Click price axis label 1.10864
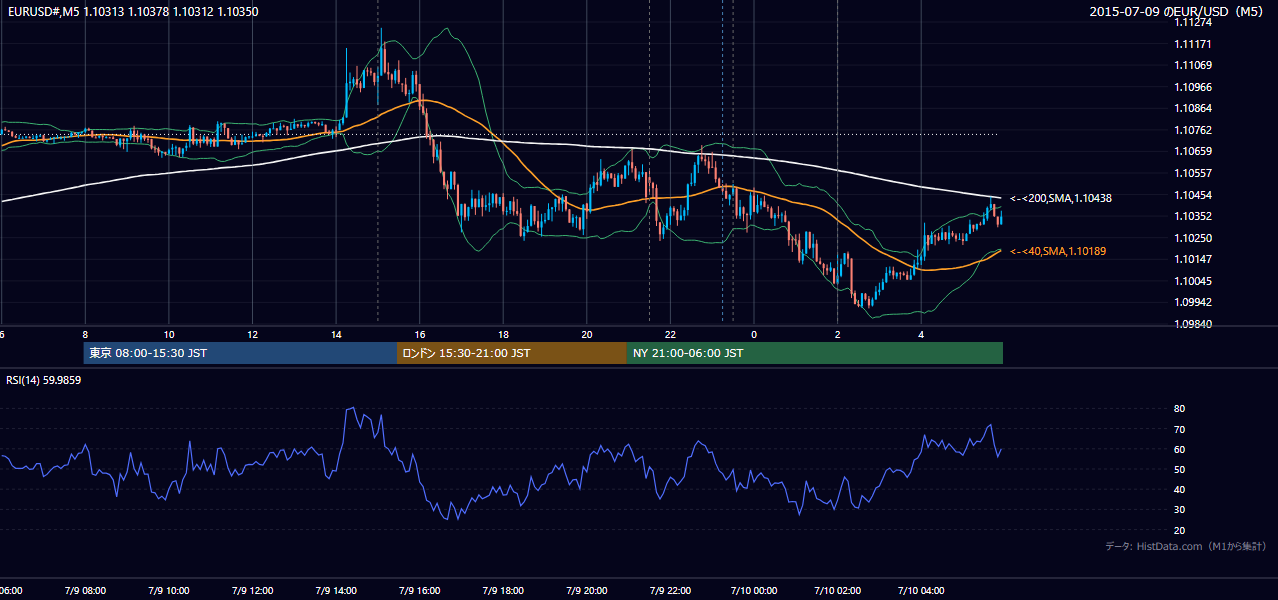Image resolution: width=1278 pixels, height=600 pixels. coord(1194,108)
